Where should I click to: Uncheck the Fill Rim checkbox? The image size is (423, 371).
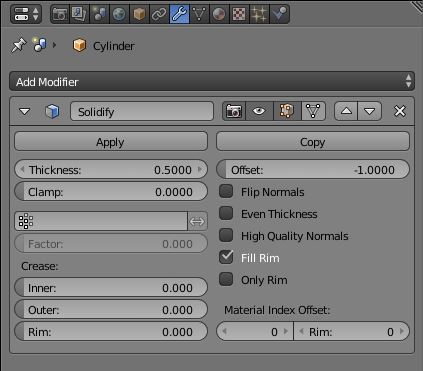(x=226, y=257)
